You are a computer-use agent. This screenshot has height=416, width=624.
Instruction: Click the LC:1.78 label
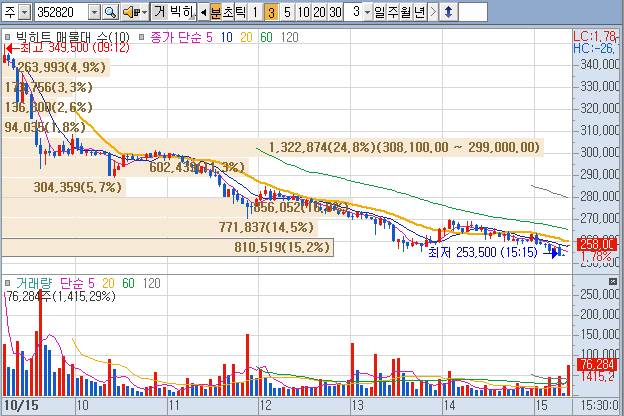[595, 37]
